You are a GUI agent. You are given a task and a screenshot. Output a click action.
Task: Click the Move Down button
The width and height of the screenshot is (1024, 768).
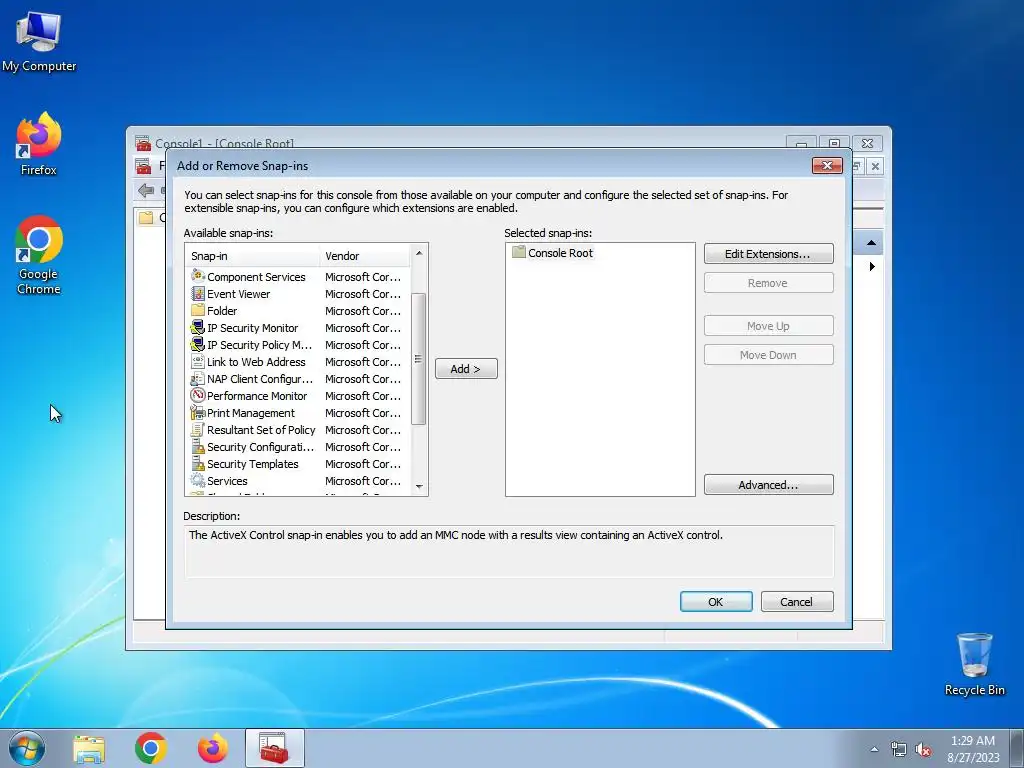click(x=768, y=355)
